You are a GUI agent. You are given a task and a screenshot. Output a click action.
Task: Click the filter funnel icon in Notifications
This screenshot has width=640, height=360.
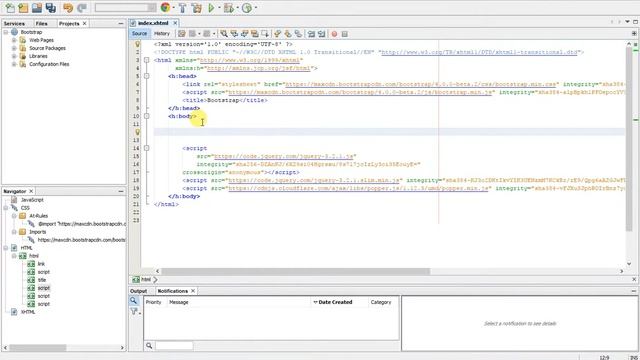tap(134, 311)
